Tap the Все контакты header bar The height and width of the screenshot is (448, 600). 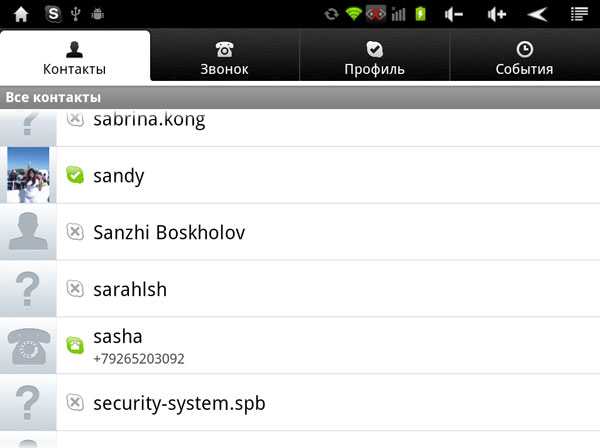[x=300, y=98]
